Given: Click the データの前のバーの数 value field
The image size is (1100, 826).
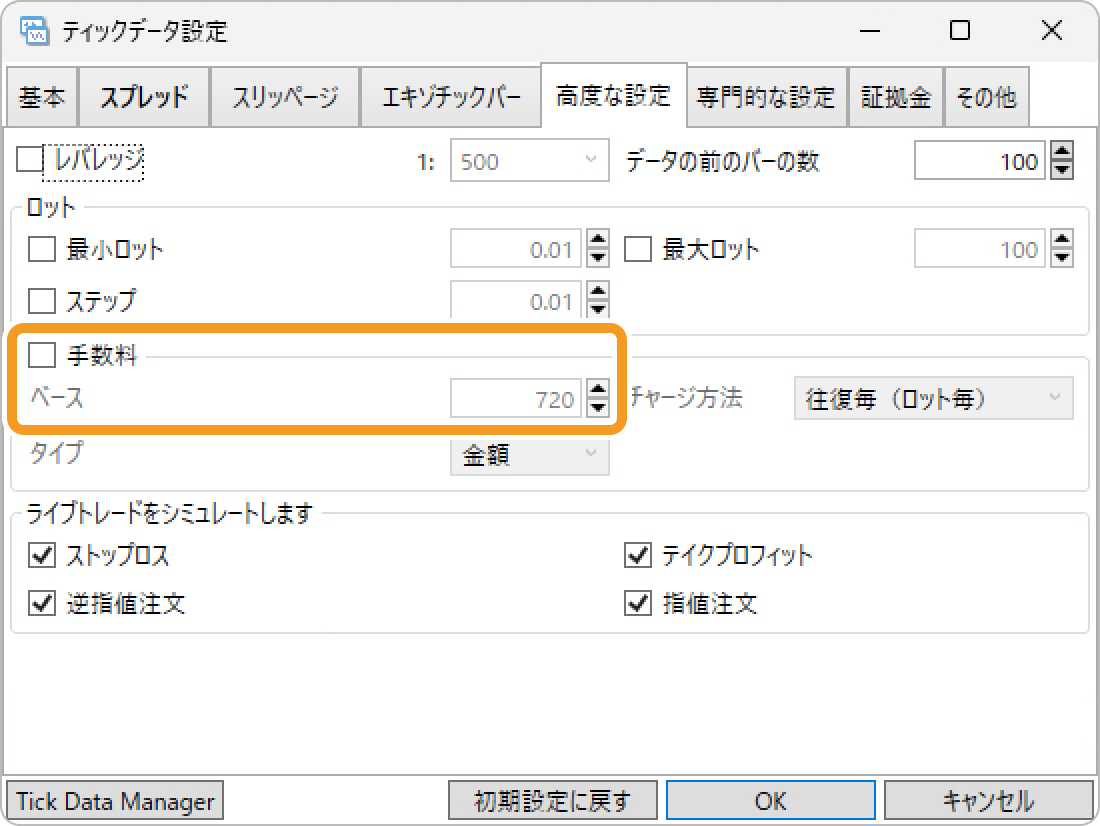Looking at the screenshot, I should point(979,161).
